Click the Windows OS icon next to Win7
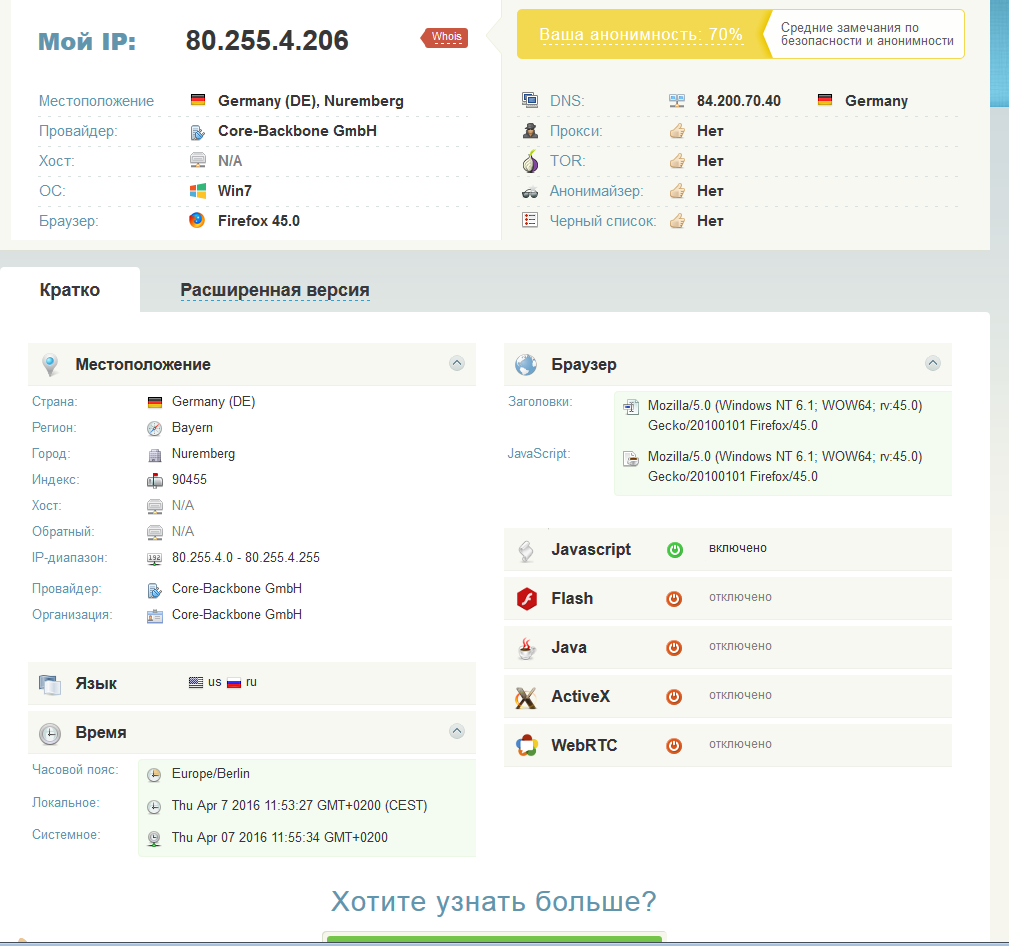Image resolution: width=1009 pixels, height=946 pixels. coord(197,191)
